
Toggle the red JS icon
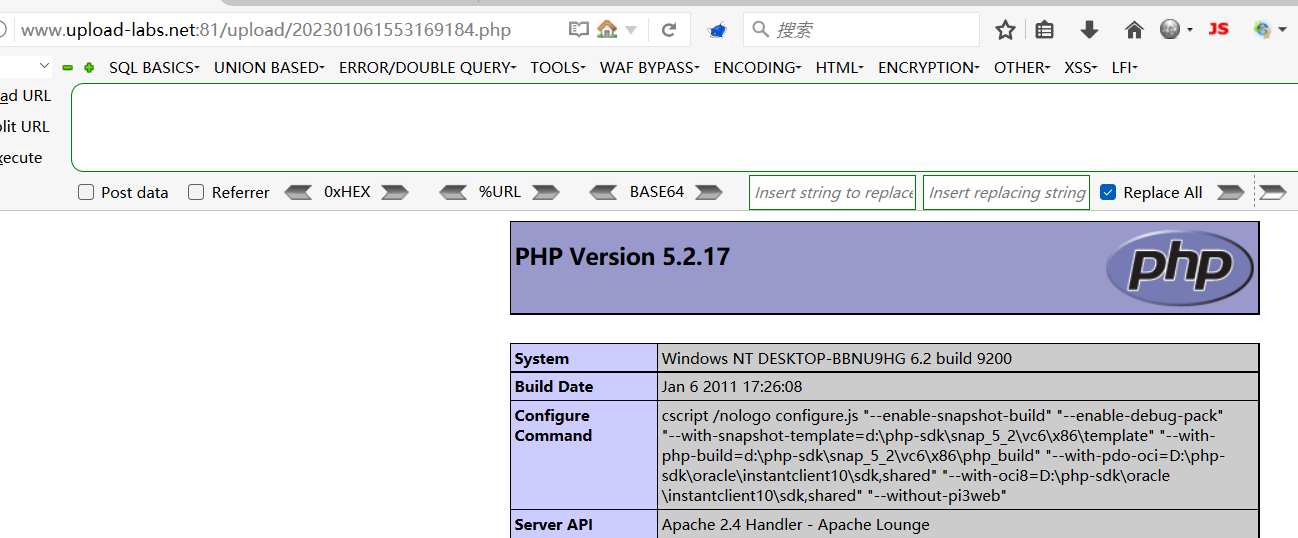(1218, 29)
